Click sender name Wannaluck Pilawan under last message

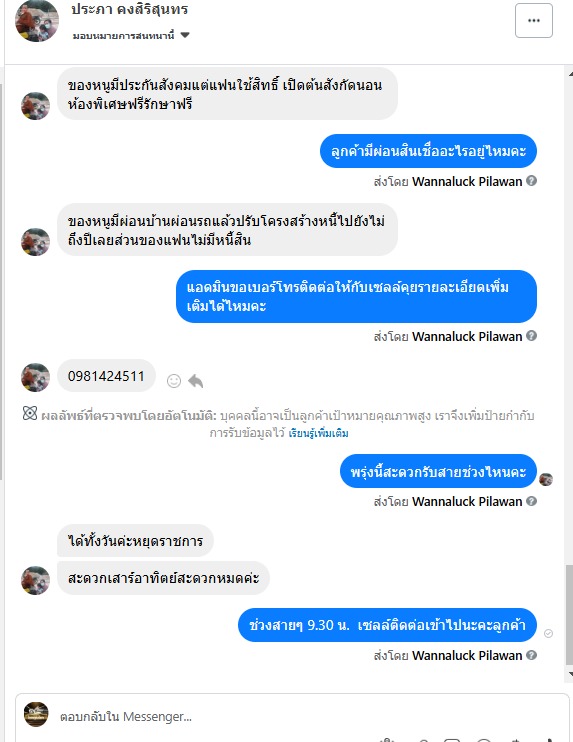[467, 655]
